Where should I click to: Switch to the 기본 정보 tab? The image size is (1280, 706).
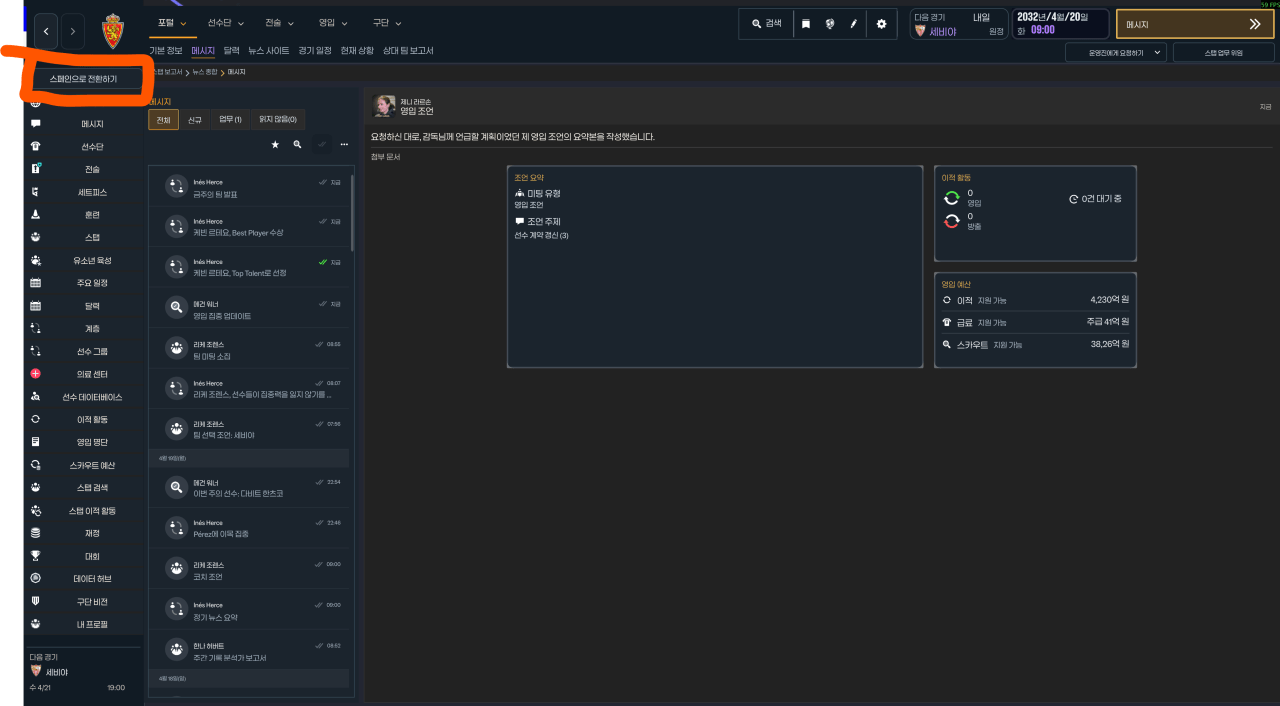[x=166, y=50]
